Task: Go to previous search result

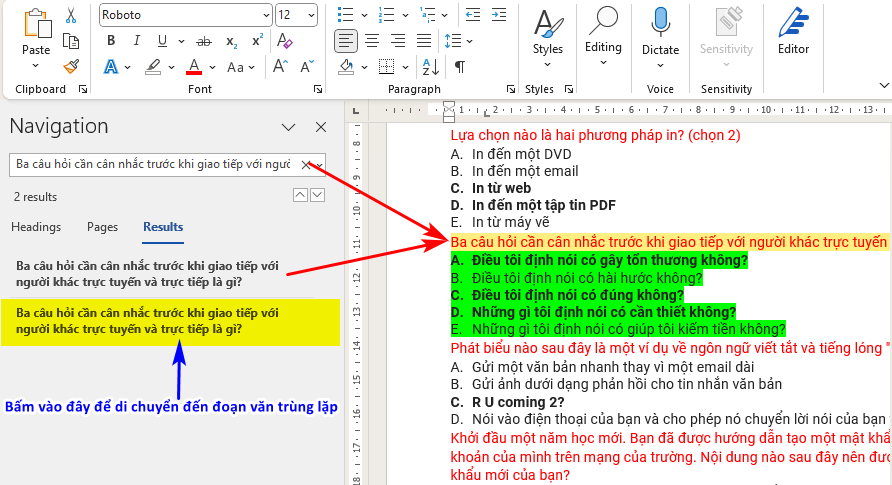Action: pos(300,195)
